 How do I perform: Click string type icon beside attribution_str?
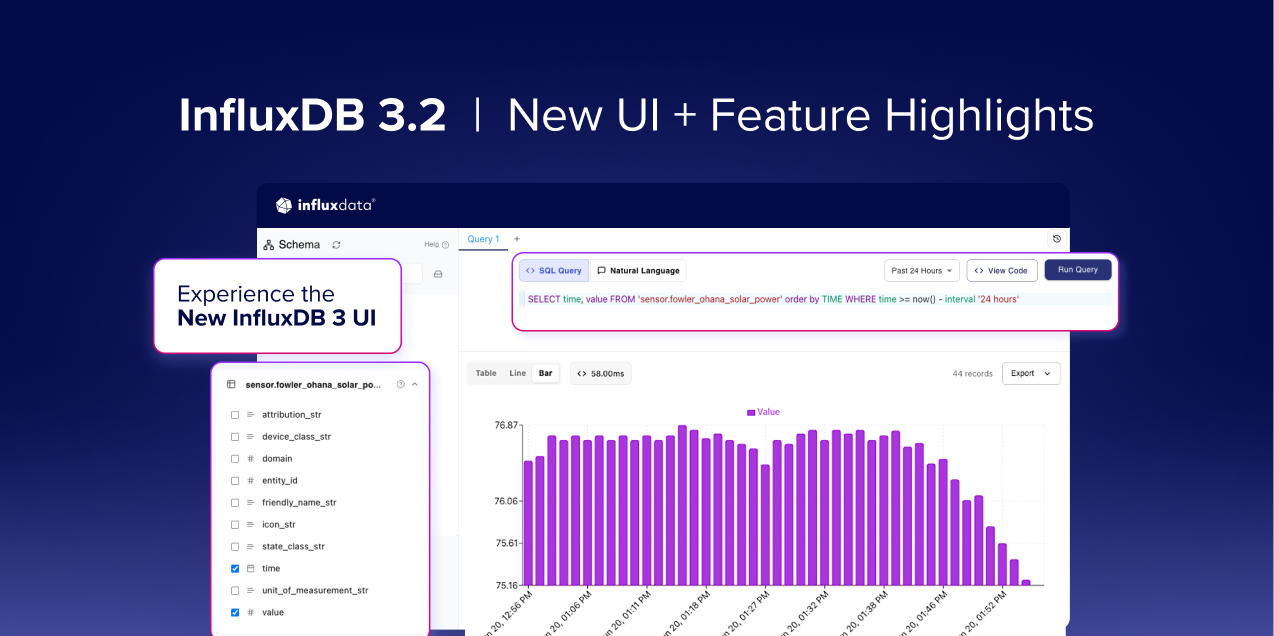click(x=250, y=414)
